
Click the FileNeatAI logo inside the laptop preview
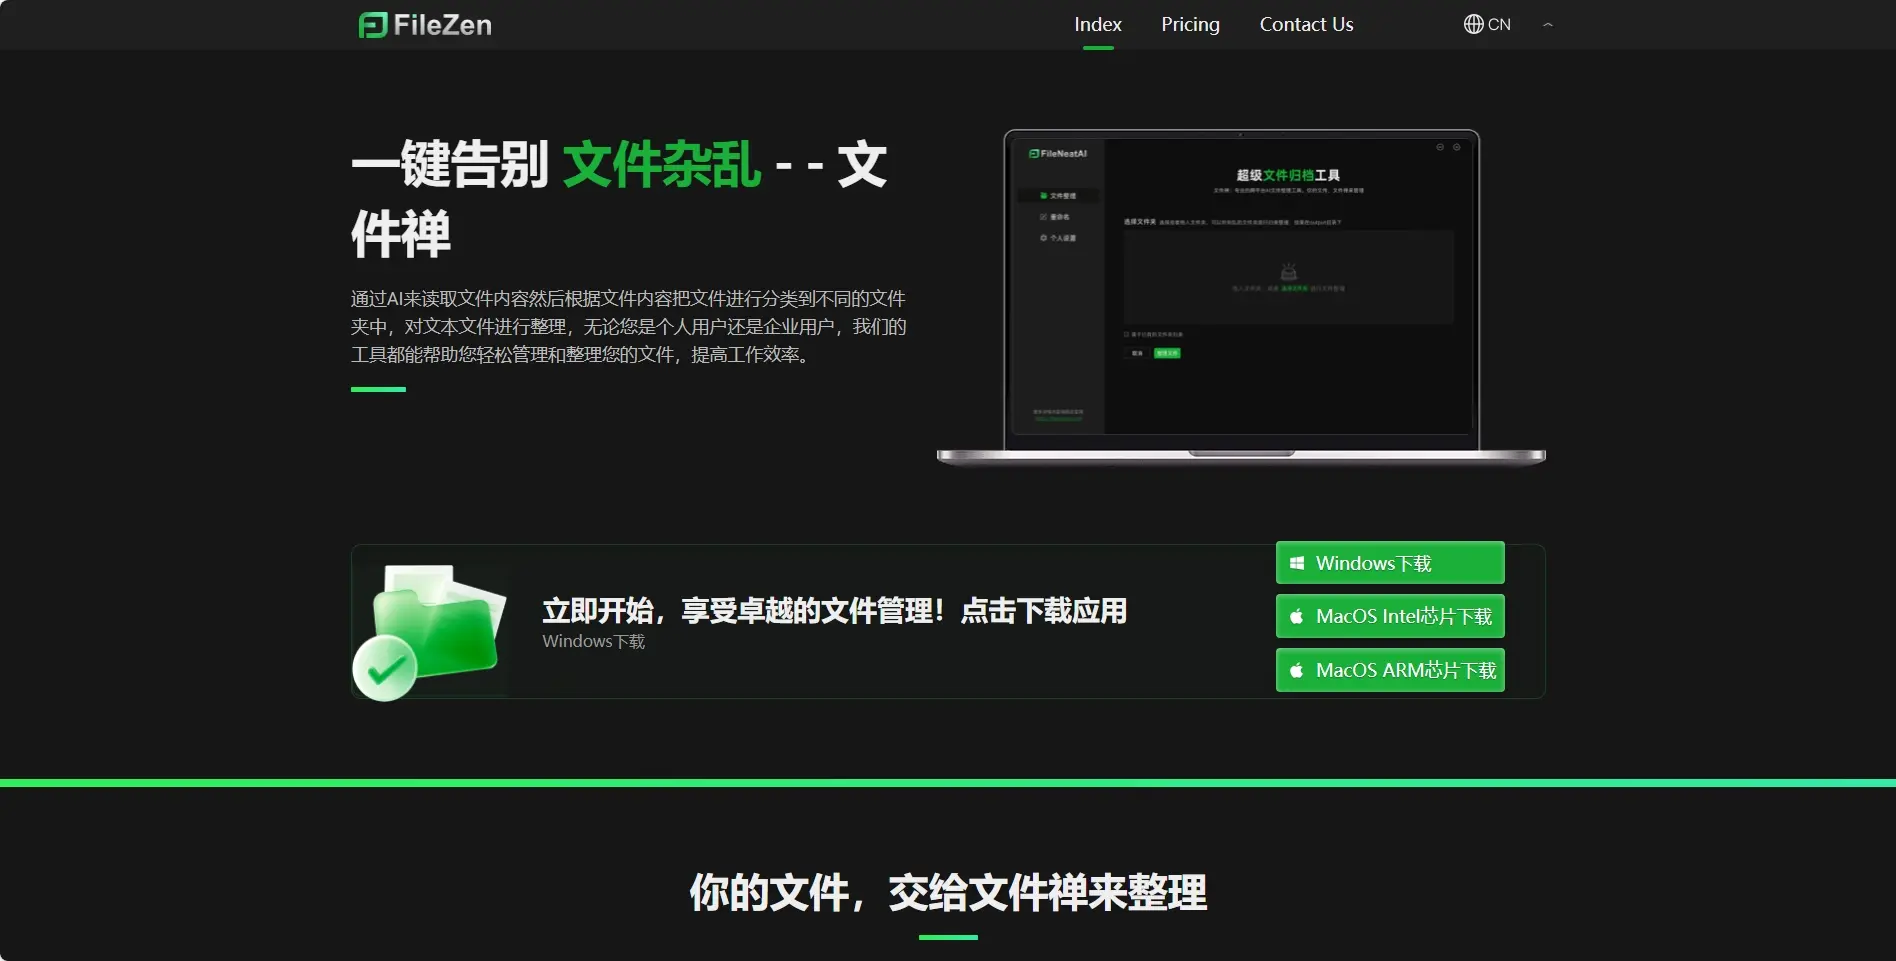(x=1058, y=154)
